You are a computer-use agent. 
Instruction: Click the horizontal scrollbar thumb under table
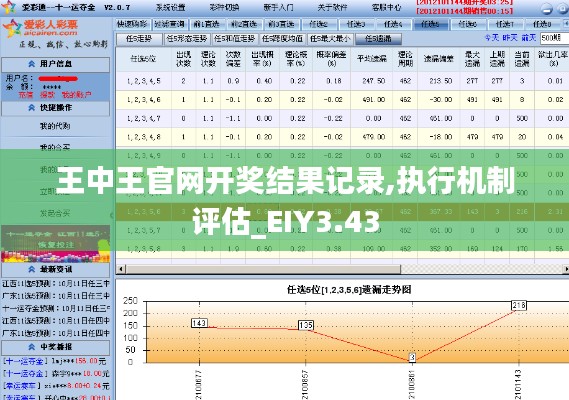(263, 269)
